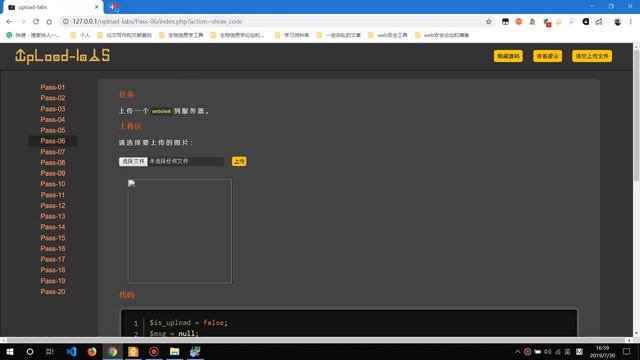Screen dimensions: 640x360
Task: Click the recording indicator in the system tray
Action: (x=527, y=351)
